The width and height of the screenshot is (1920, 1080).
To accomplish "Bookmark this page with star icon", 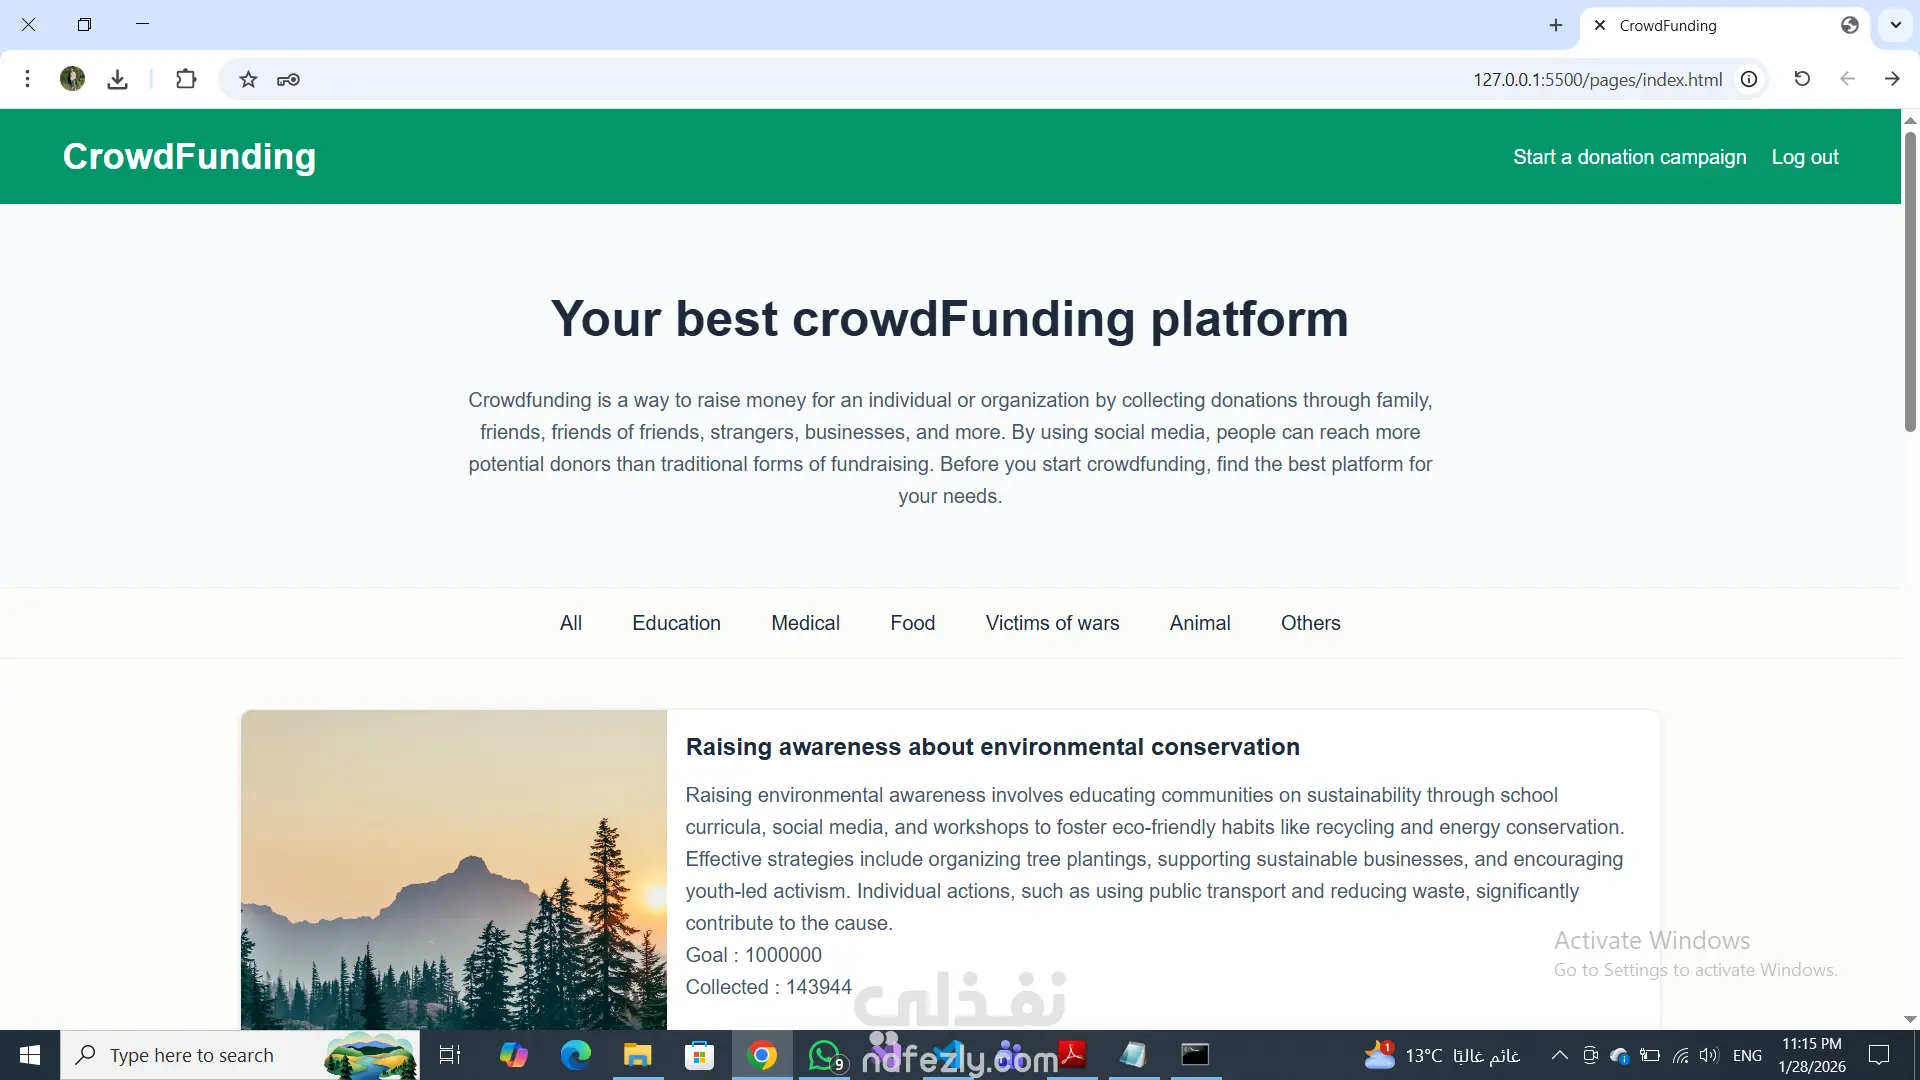I will pyautogui.click(x=248, y=80).
